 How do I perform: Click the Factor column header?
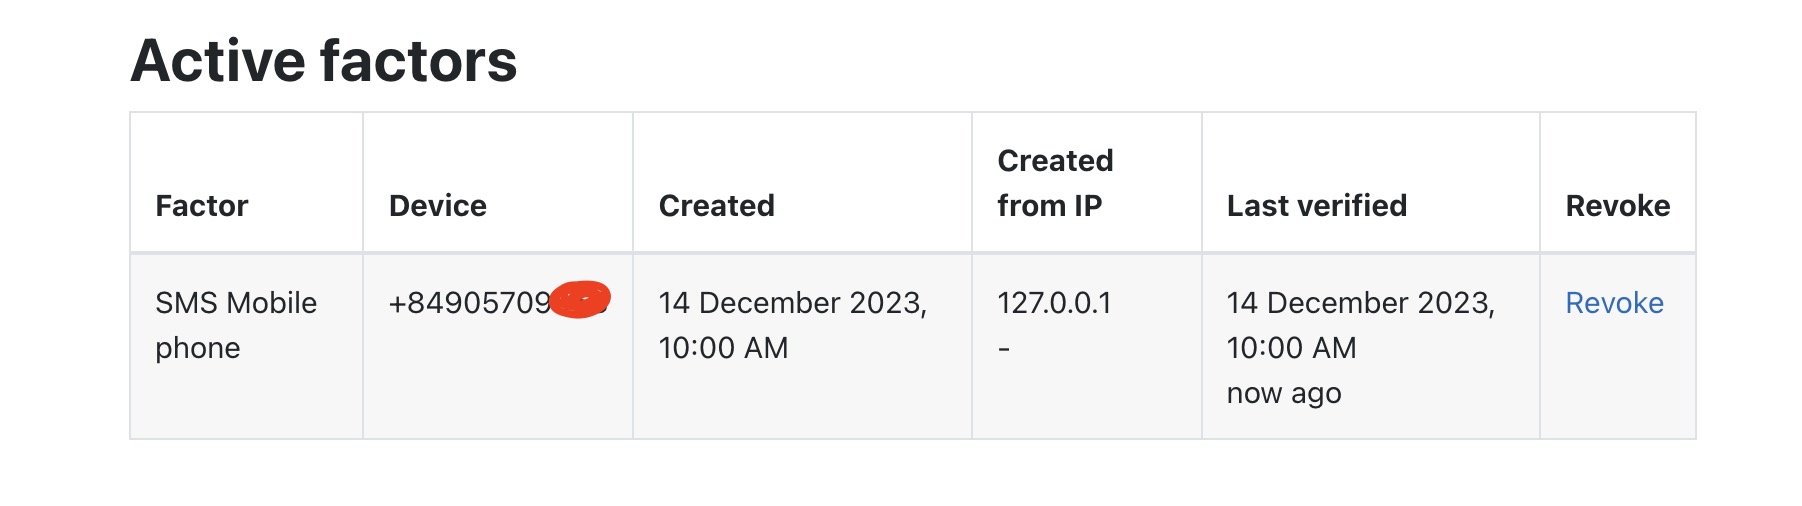tap(202, 206)
